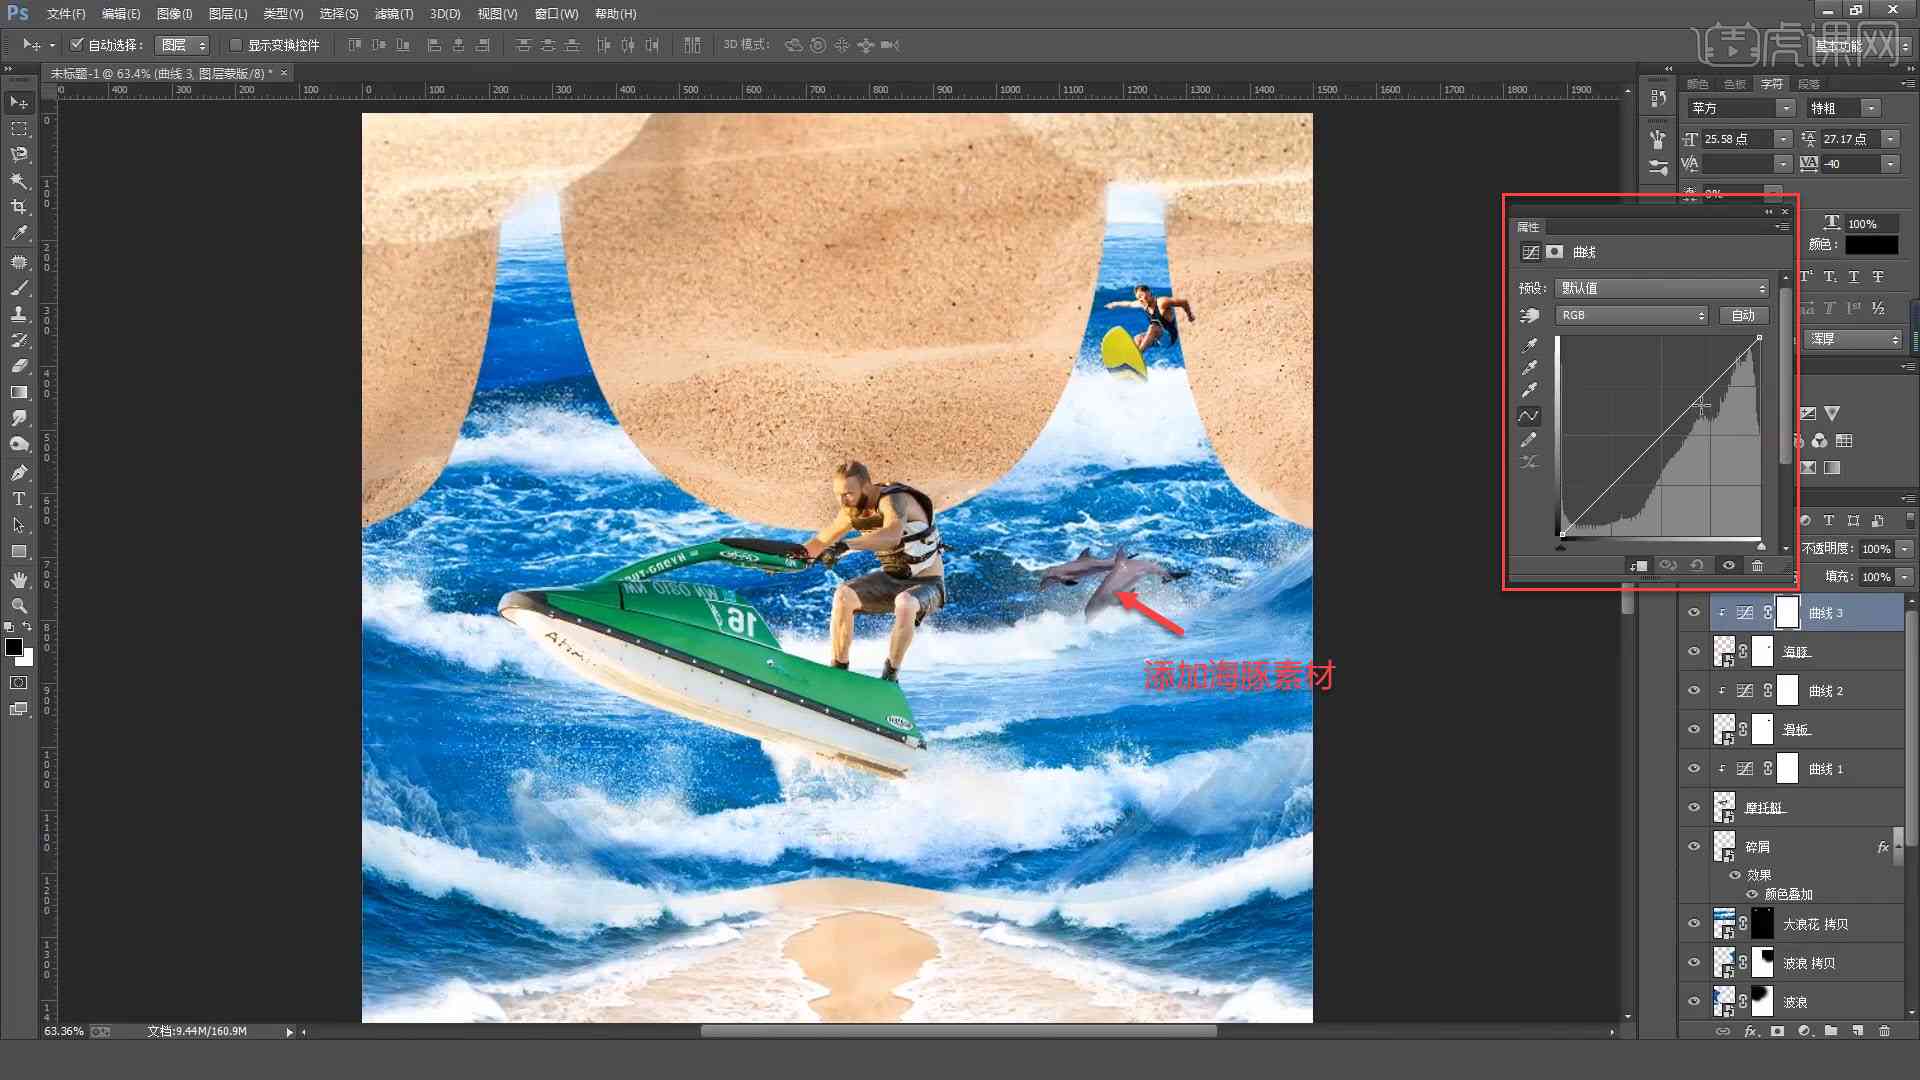Open the 滤镜(T) menu
The width and height of the screenshot is (1920, 1080).
coord(394,14)
